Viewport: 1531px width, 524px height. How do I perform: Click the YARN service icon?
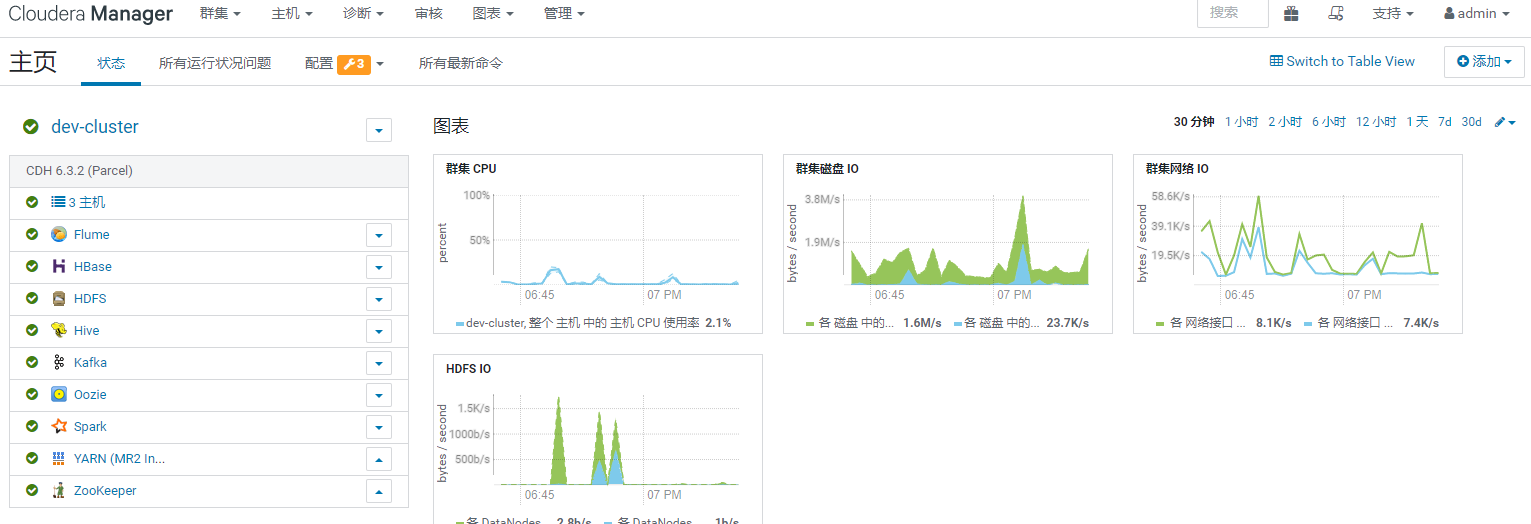coord(59,458)
